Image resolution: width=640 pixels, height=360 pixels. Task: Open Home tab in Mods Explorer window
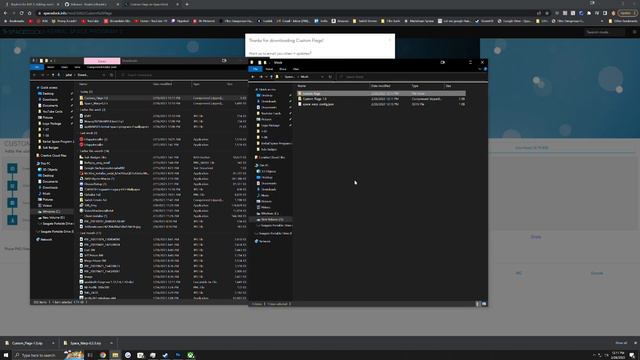(269, 69)
